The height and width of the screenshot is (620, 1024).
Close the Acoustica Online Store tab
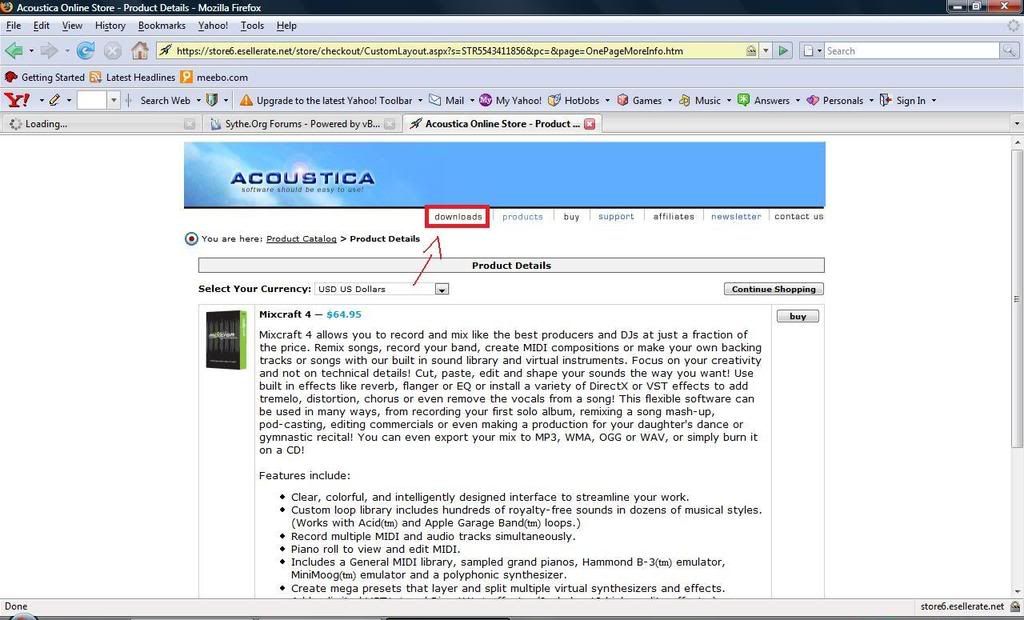[589, 123]
